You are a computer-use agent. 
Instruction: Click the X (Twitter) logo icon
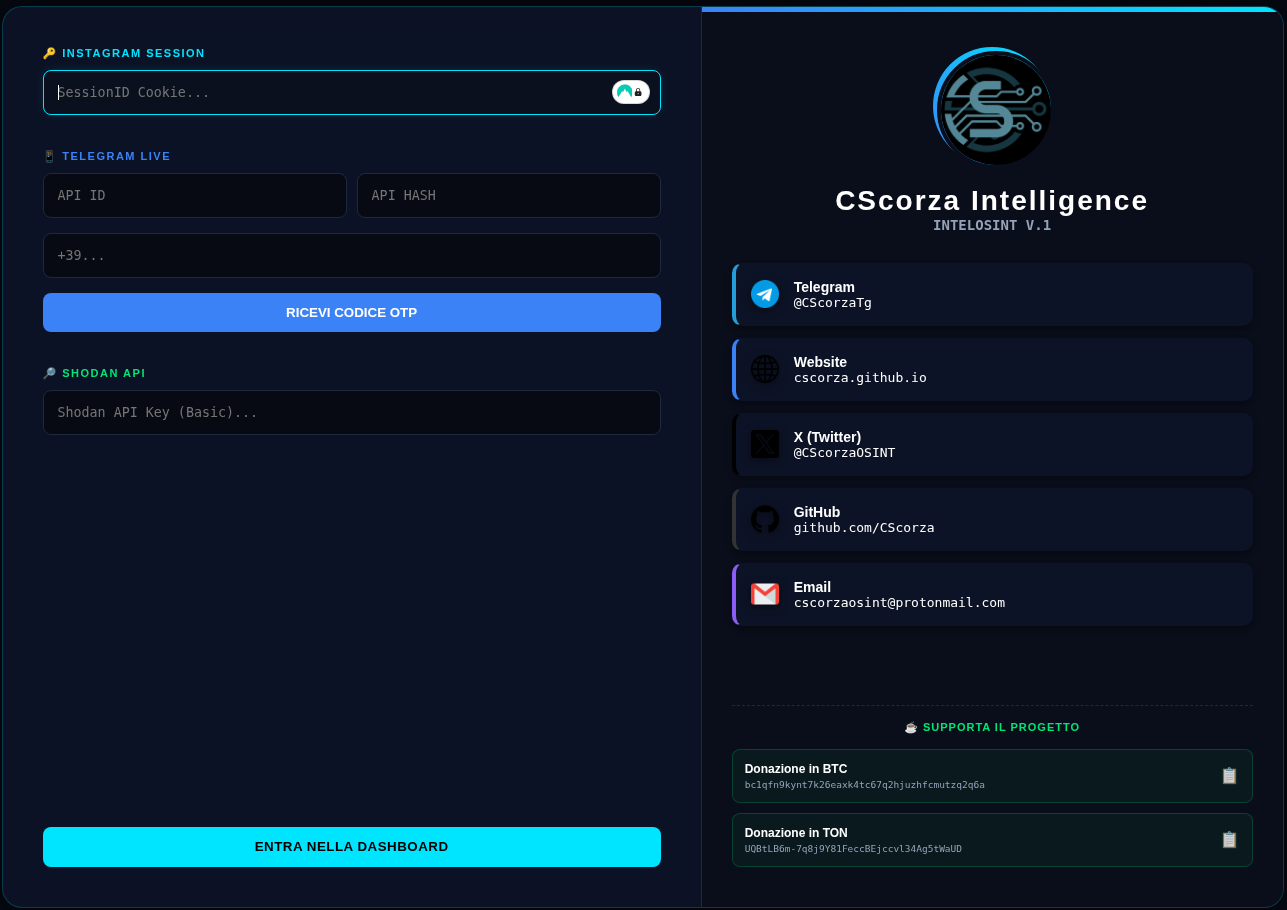click(765, 444)
